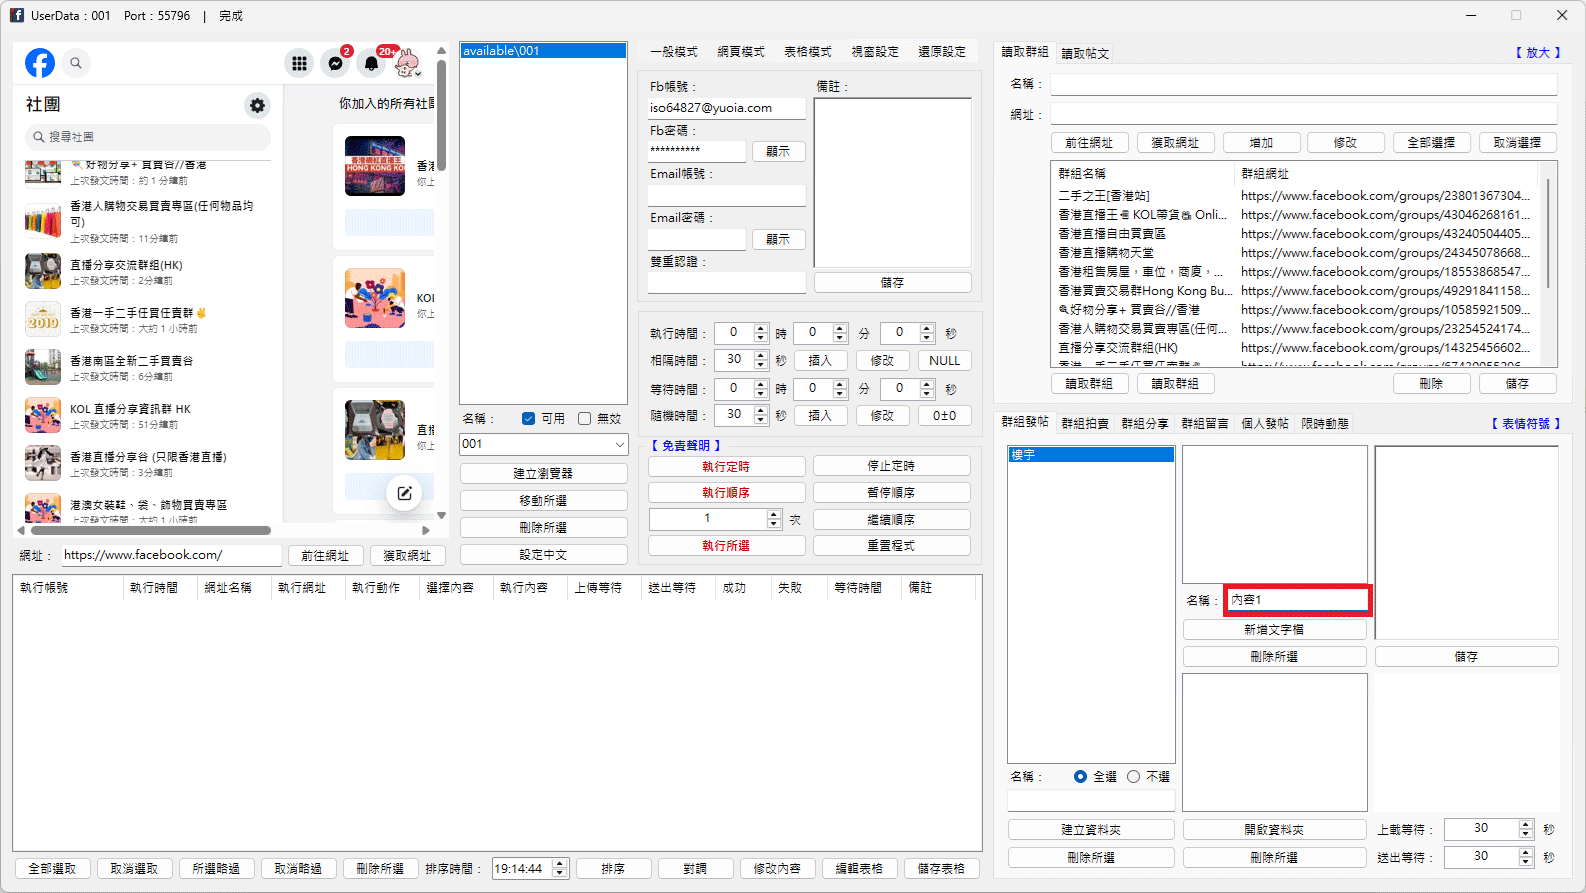This screenshot has width=1586, height=893.
Task: Click the 停止定時 button
Action: [x=891, y=466]
